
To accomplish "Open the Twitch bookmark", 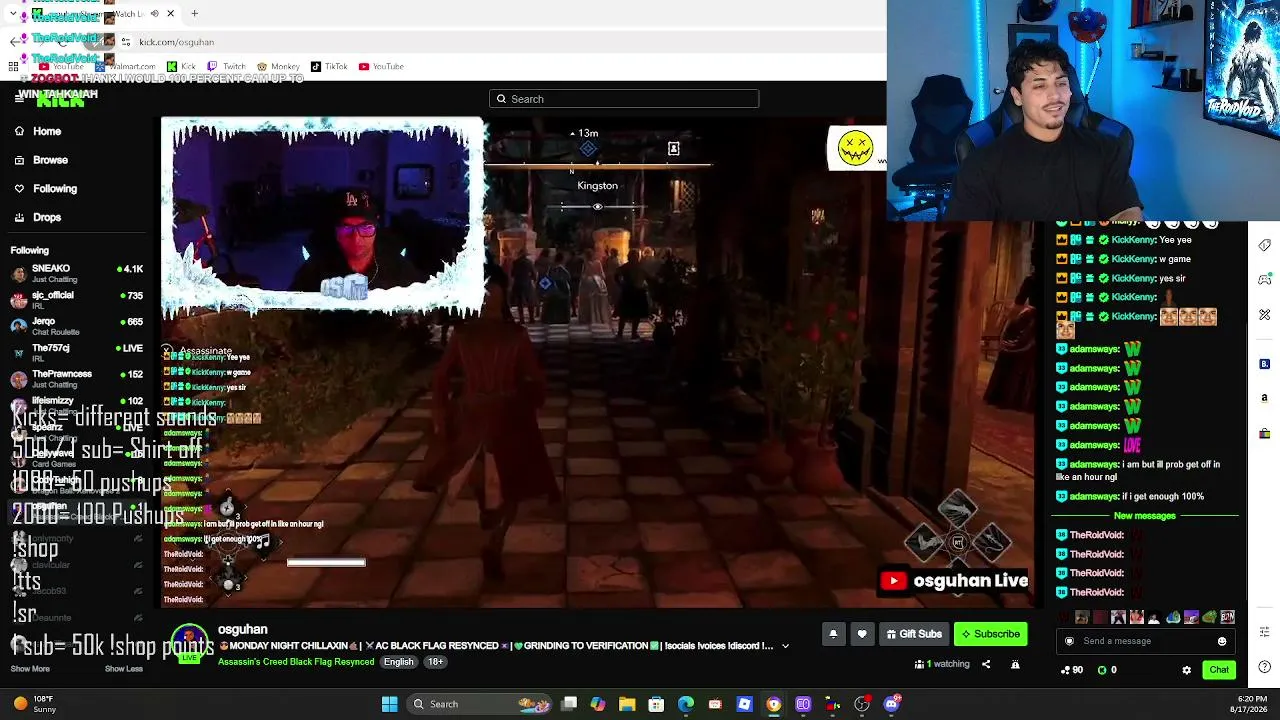I will [226, 67].
